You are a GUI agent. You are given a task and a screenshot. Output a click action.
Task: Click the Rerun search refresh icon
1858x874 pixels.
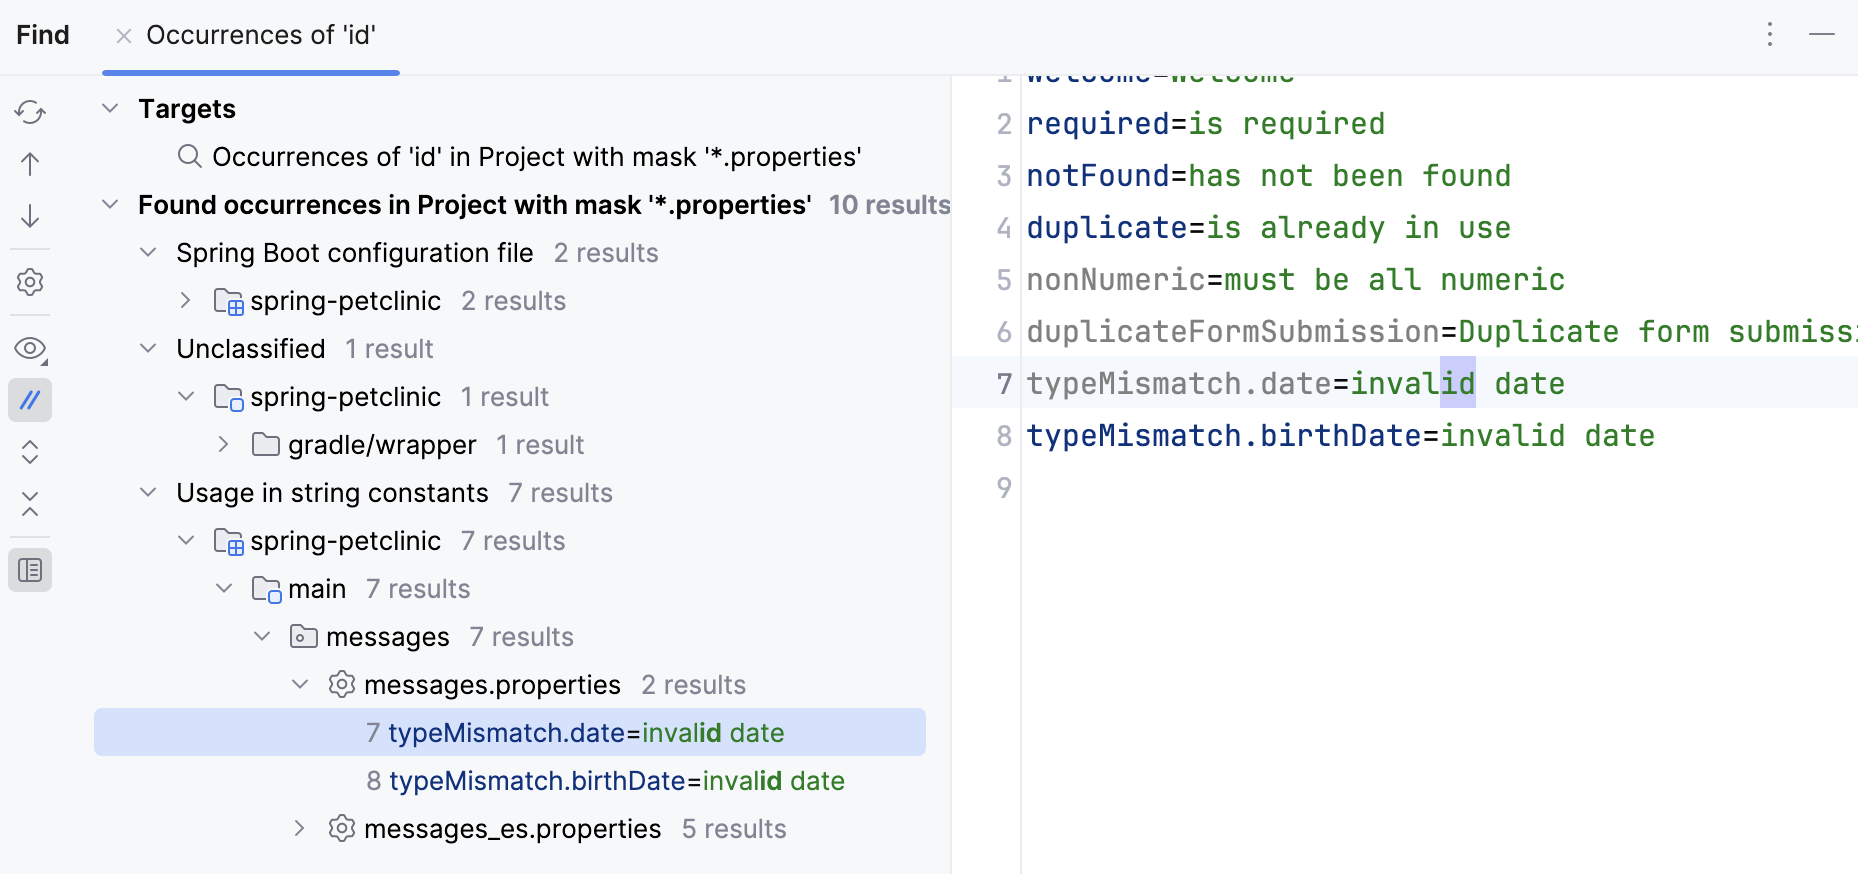coord(30,112)
